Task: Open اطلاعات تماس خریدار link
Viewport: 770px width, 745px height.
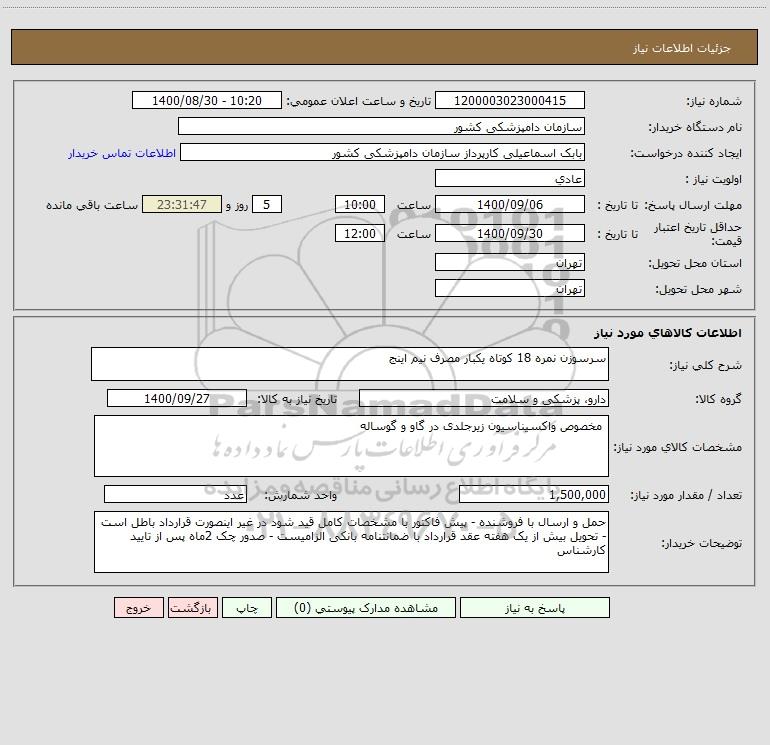Action: (x=122, y=153)
